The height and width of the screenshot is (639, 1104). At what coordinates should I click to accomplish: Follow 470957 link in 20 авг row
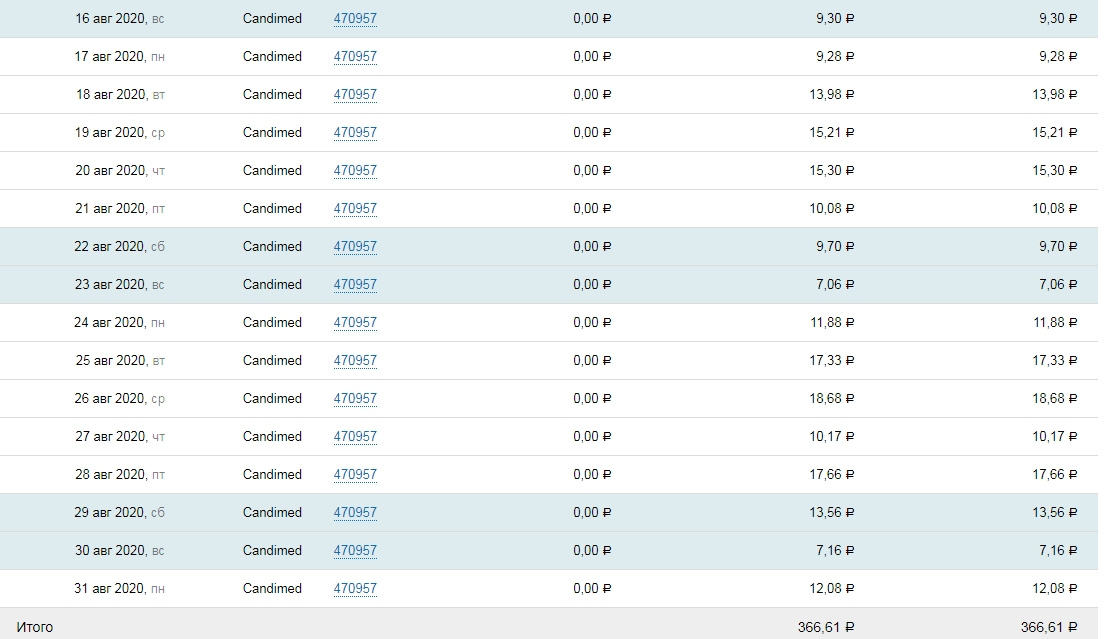click(355, 171)
